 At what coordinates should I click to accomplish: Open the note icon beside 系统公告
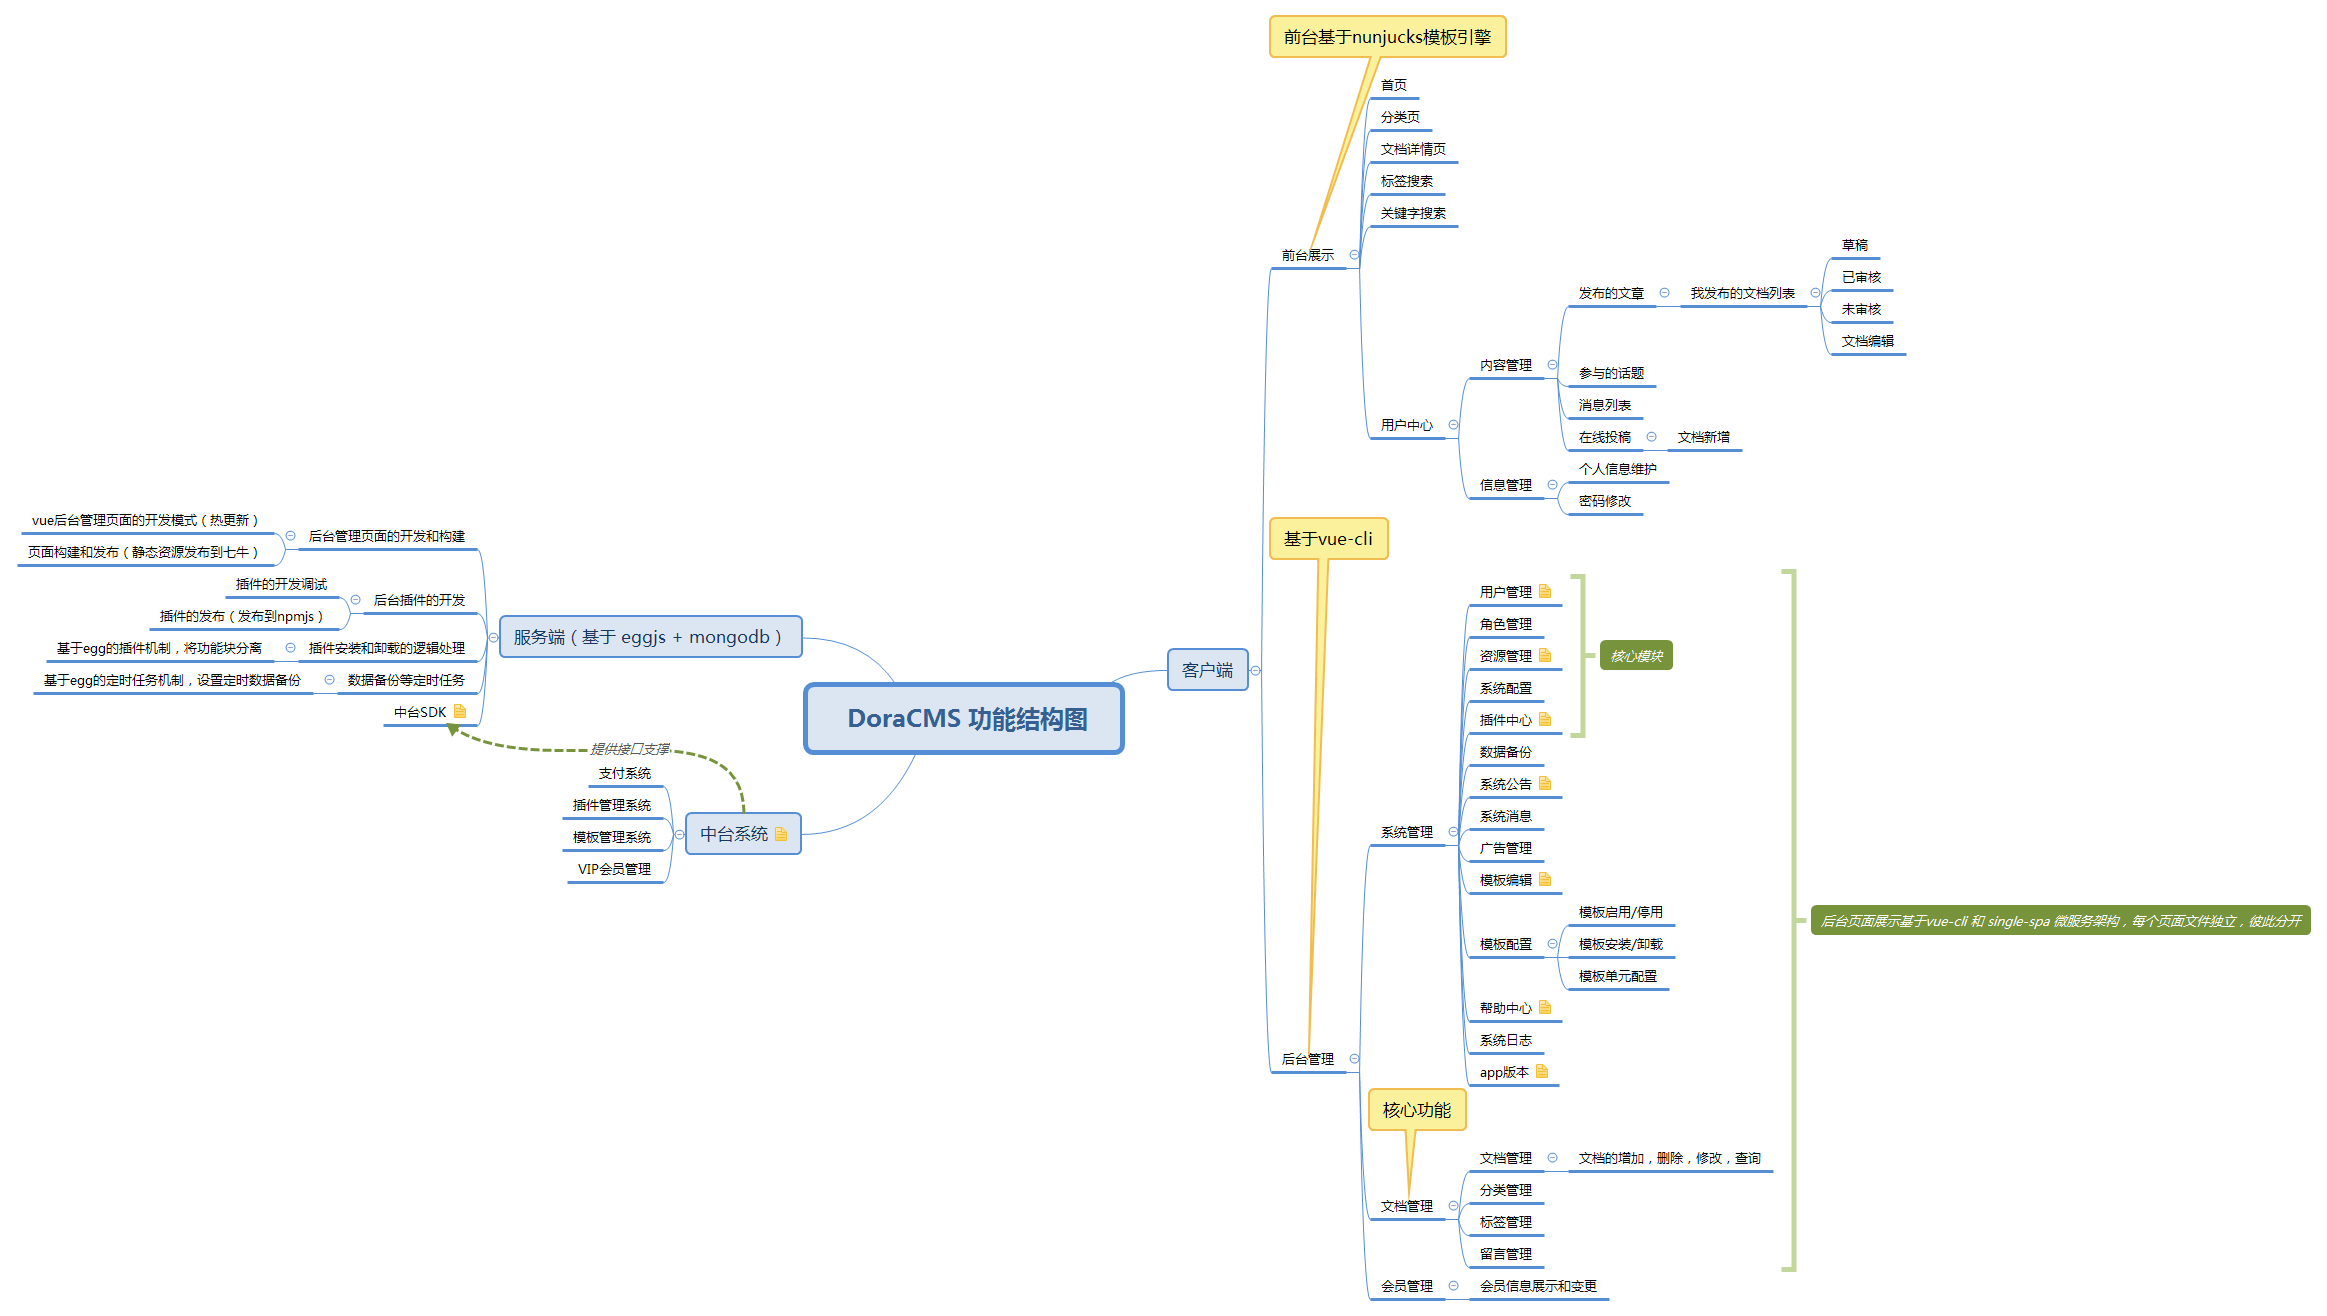click(x=1545, y=783)
